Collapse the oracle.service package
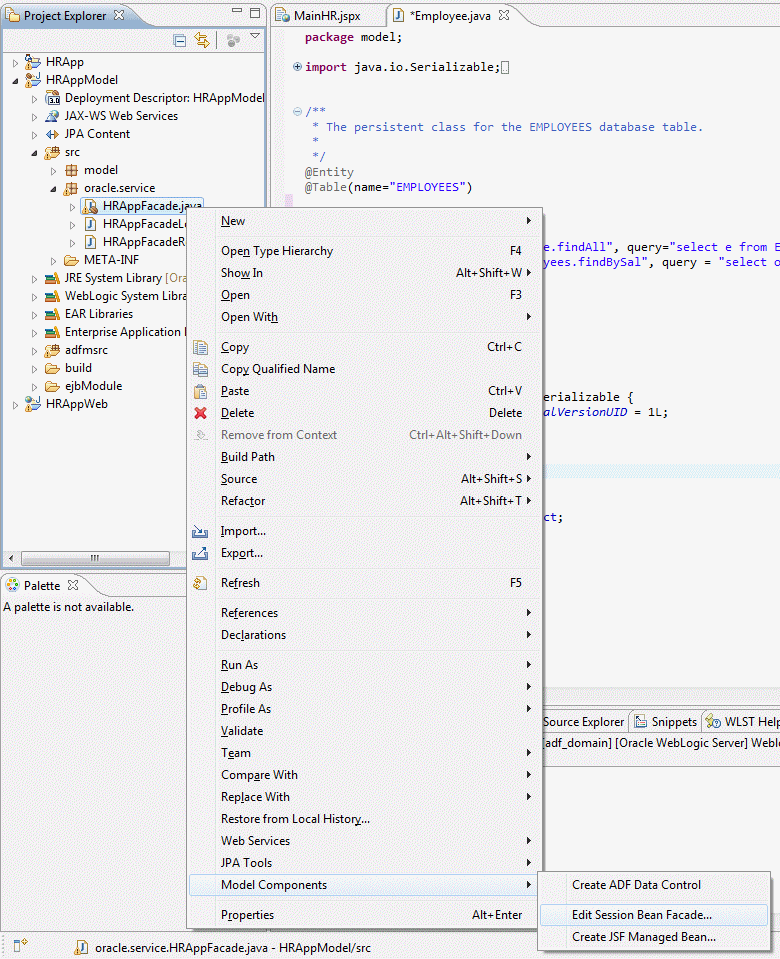Screen dimensions: 780x959 click(x=53, y=188)
